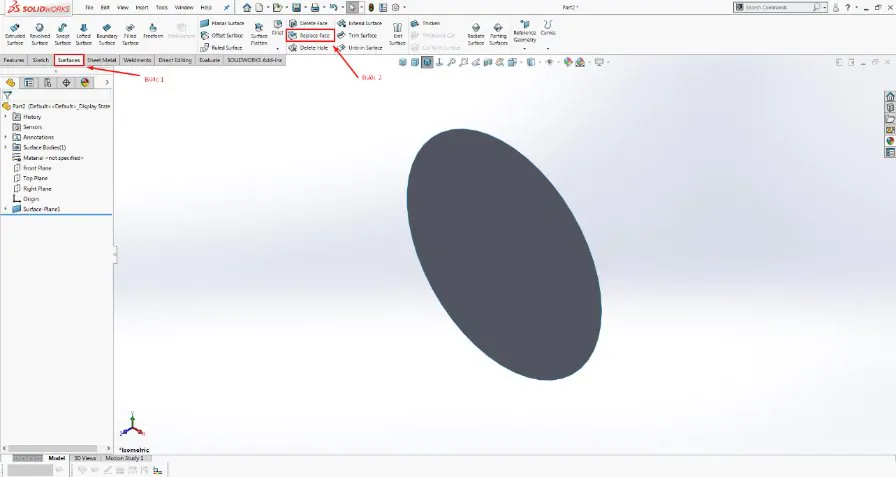Switch to the Weldments tab
This screenshot has width=896, height=477.
point(137,60)
